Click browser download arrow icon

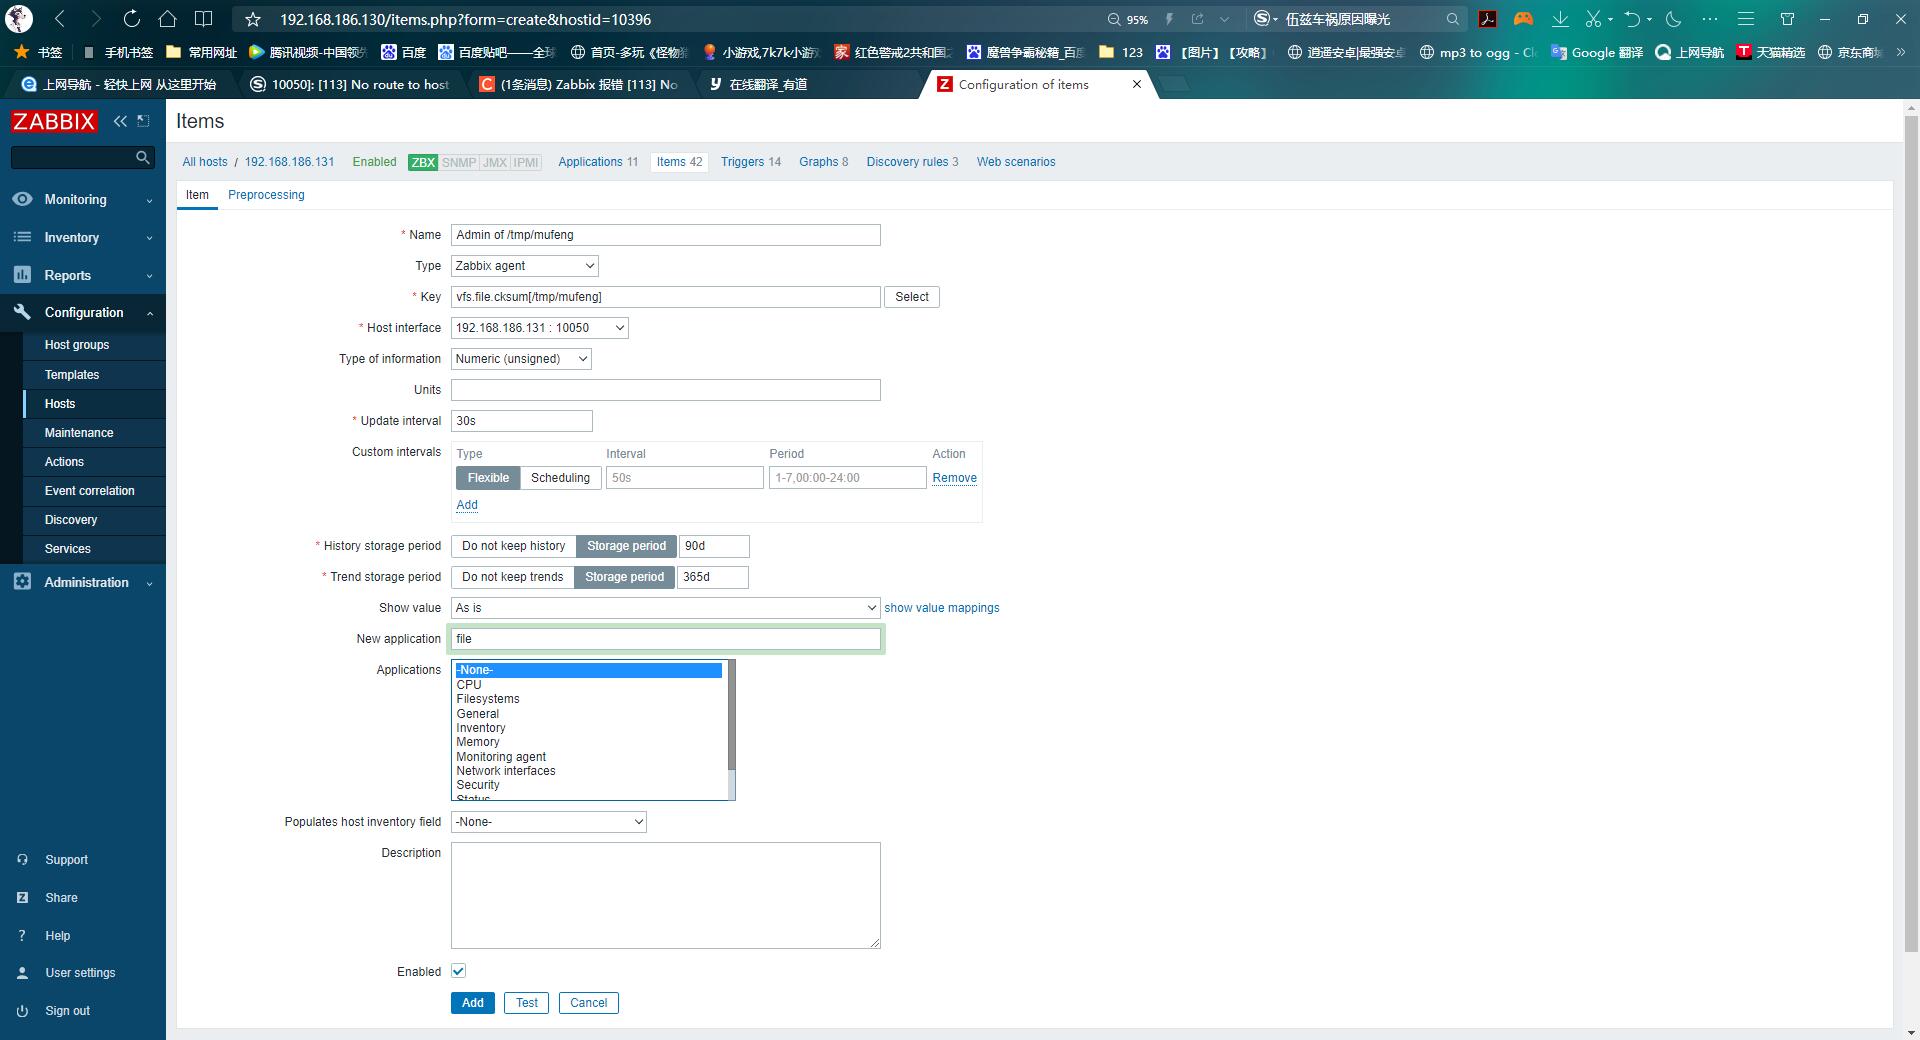(x=1560, y=19)
